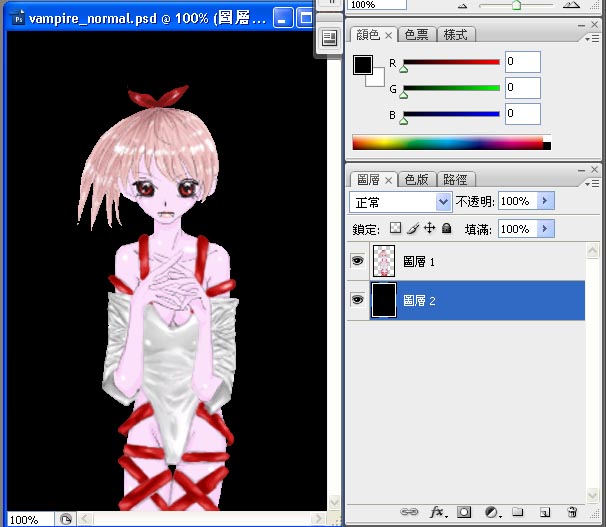Expand the 不透明 opacity slider arrow
Screen dimensions: 606x527
point(545,201)
